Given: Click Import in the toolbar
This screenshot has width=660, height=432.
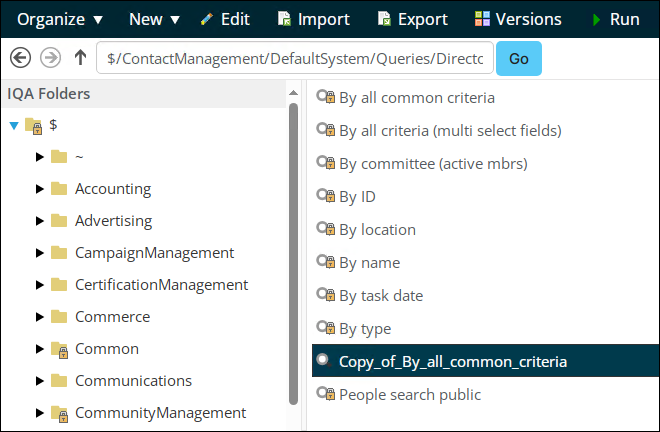Looking at the screenshot, I should pyautogui.click(x=313, y=19).
